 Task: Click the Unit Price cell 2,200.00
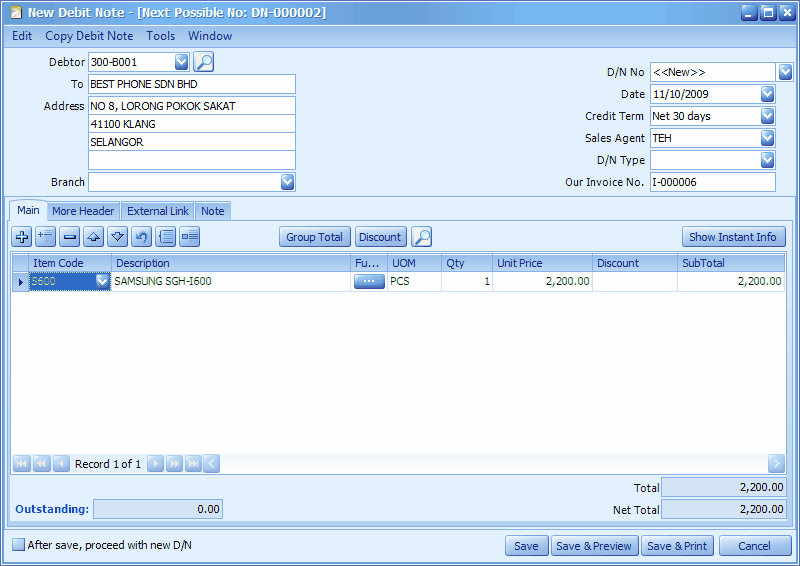542,281
